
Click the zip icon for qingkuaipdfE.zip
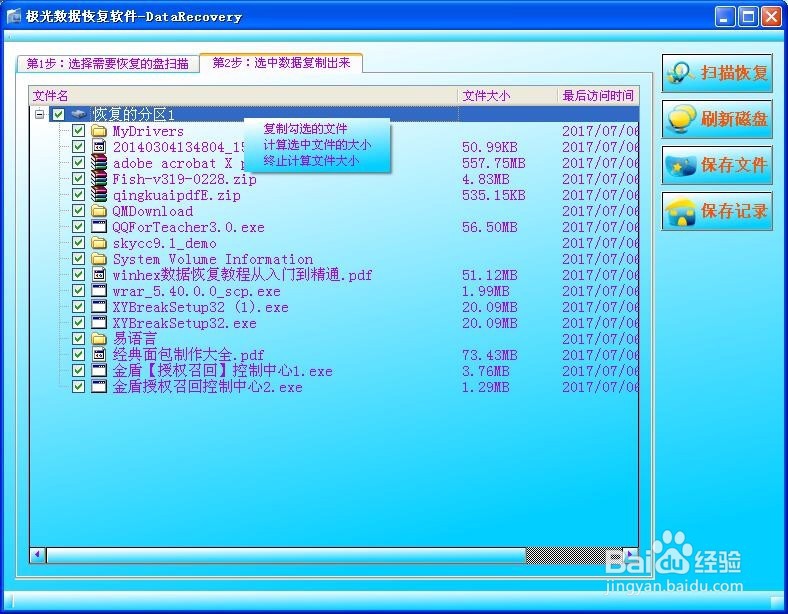[x=99, y=195]
